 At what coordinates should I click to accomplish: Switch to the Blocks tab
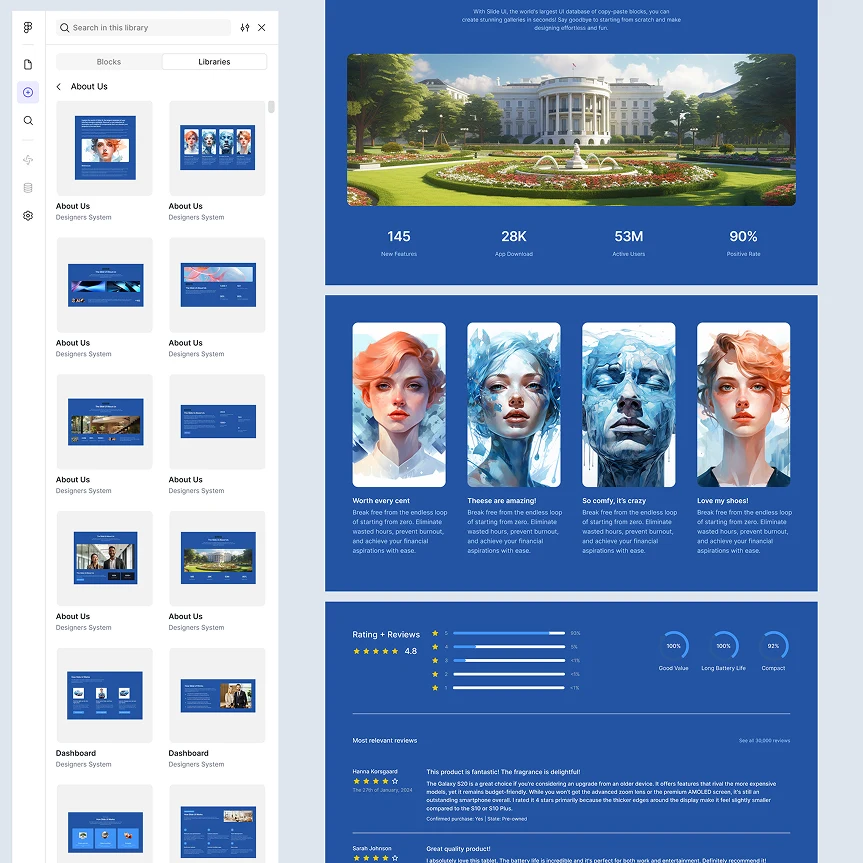pos(108,61)
